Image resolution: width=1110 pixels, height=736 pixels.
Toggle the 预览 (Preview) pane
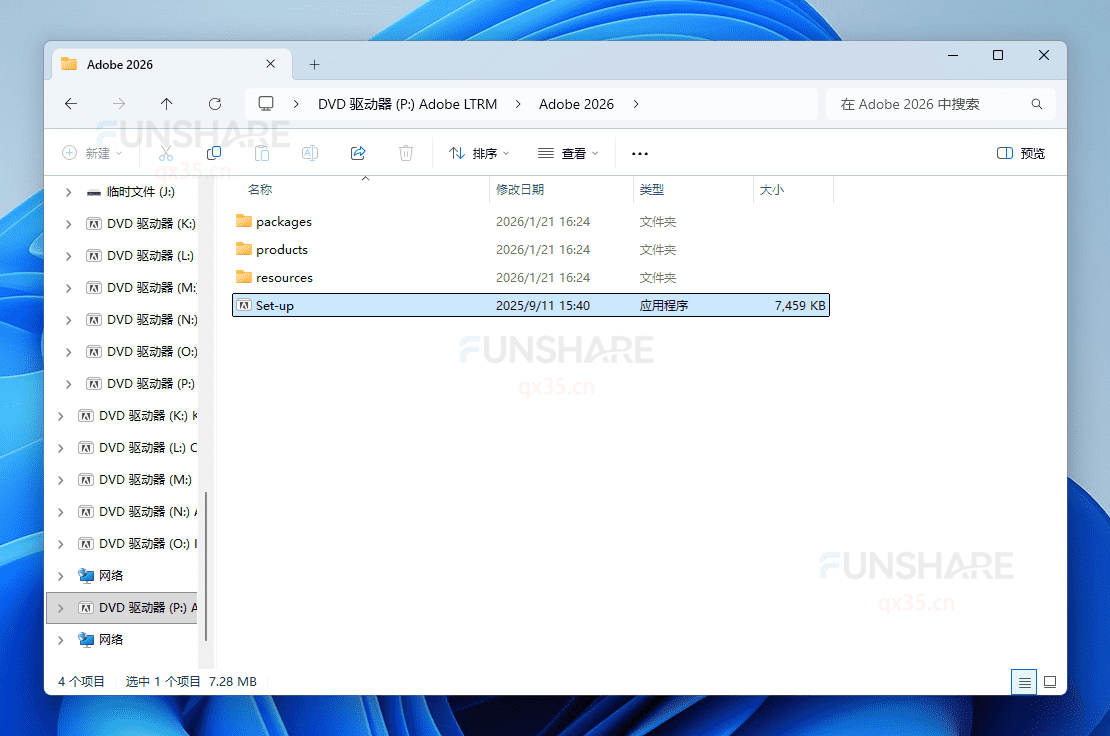tap(1020, 152)
